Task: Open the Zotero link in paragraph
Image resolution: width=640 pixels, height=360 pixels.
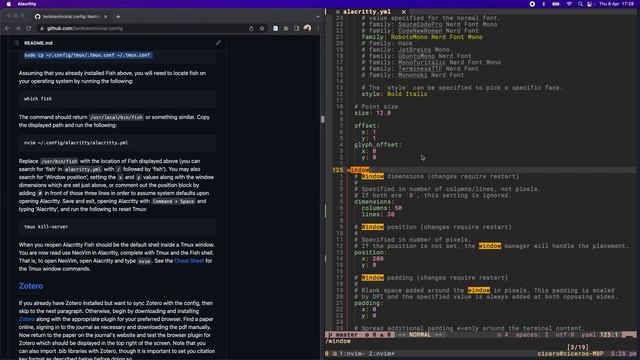Action: point(27,319)
